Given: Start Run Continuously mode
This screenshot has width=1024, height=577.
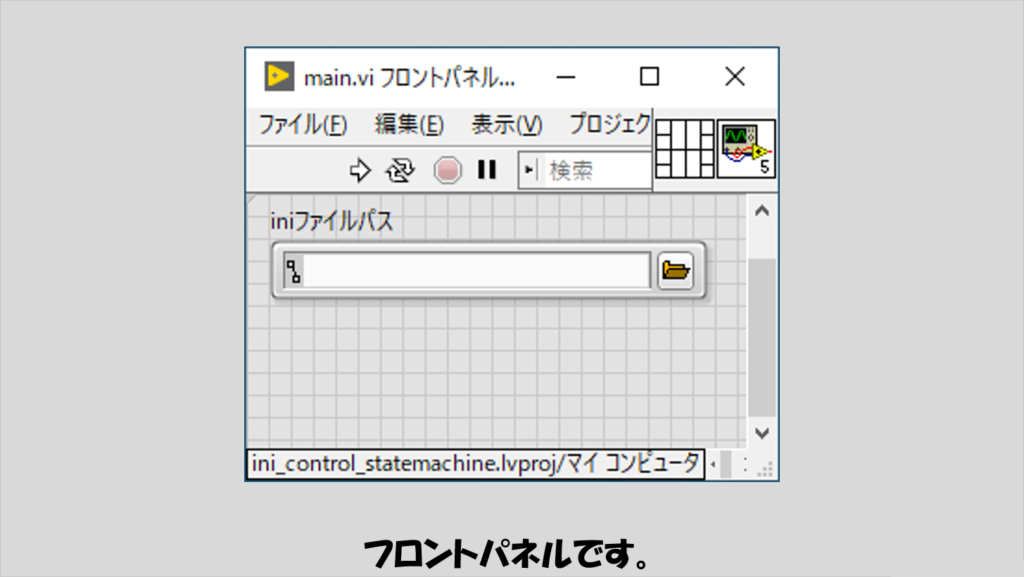Looking at the screenshot, I should click(x=401, y=171).
